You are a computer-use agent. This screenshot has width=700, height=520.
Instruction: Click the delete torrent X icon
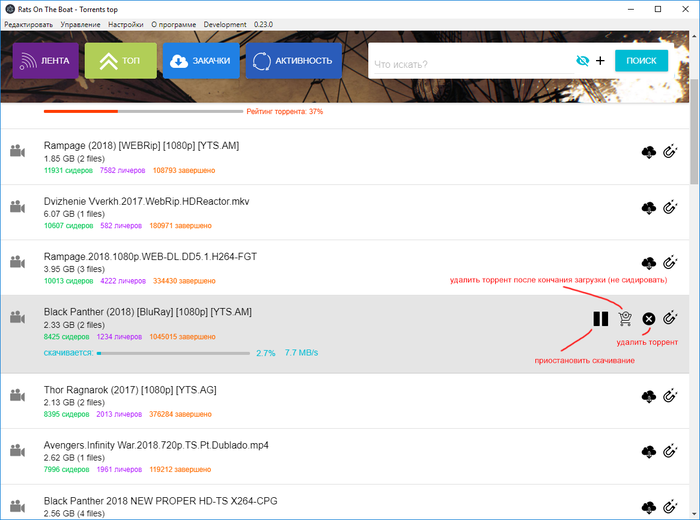tap(648, 319)
